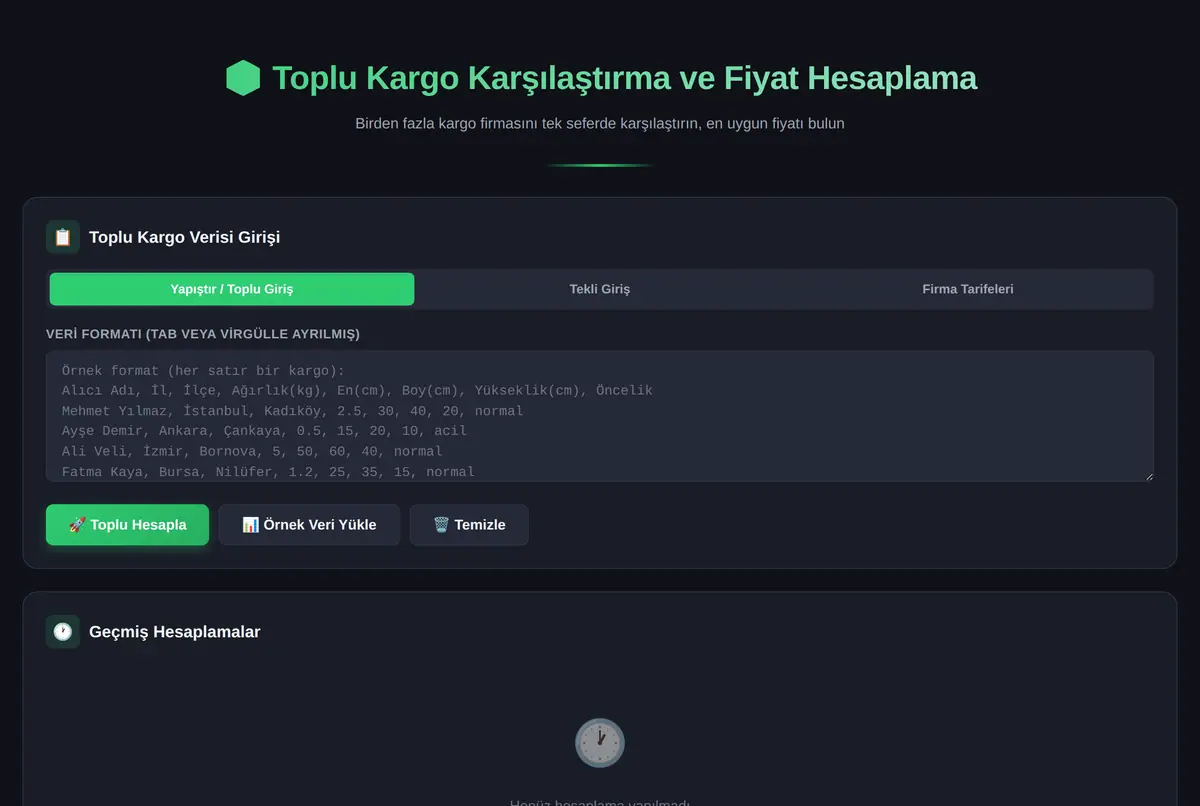Click the page title Toplu Kargo Karşılaştırma
This screenshot has height=806, width=1200.
tap(624, 78)
